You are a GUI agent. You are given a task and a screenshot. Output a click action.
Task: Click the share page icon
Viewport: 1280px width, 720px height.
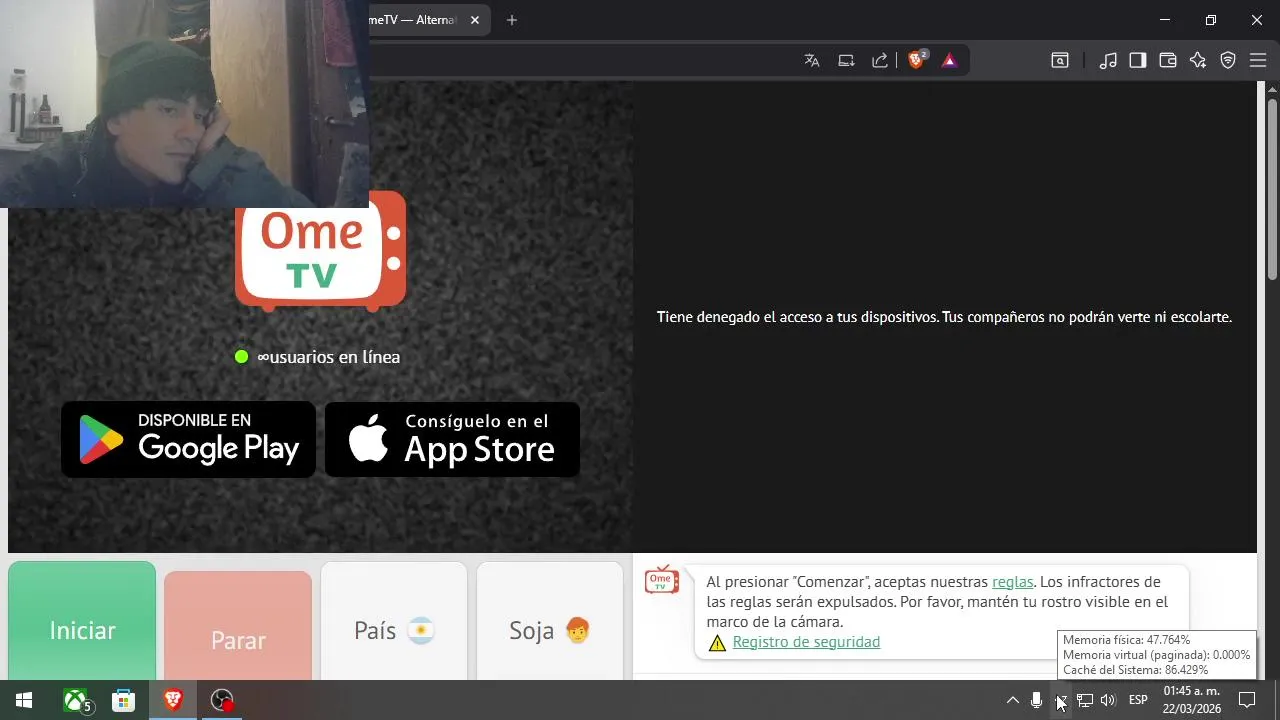pos(880,60)
